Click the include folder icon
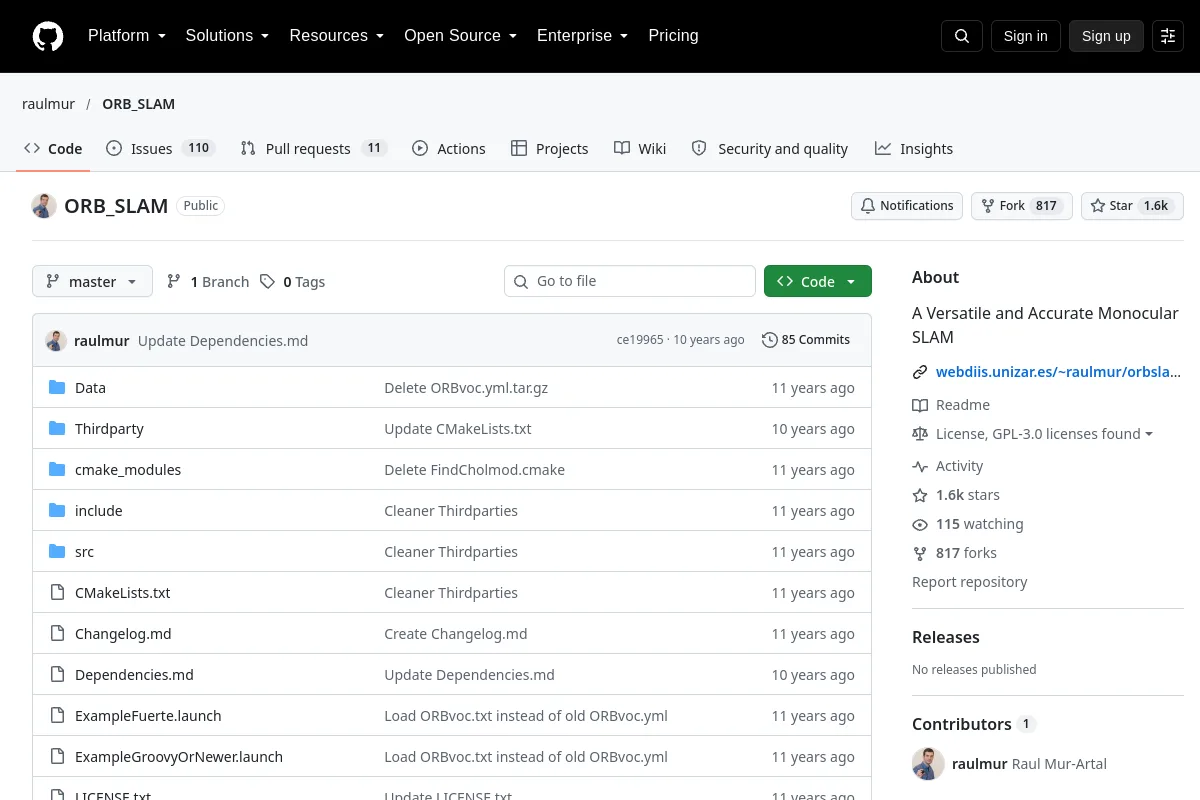Image resolution: width=1200 pixels, height=800 pixels. pyautogui.click(x=57, y=511)
